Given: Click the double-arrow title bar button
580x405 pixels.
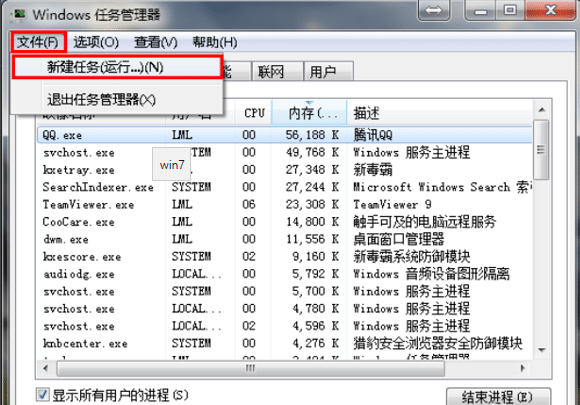Looking at the screenshot, I should tap(434, 10).
